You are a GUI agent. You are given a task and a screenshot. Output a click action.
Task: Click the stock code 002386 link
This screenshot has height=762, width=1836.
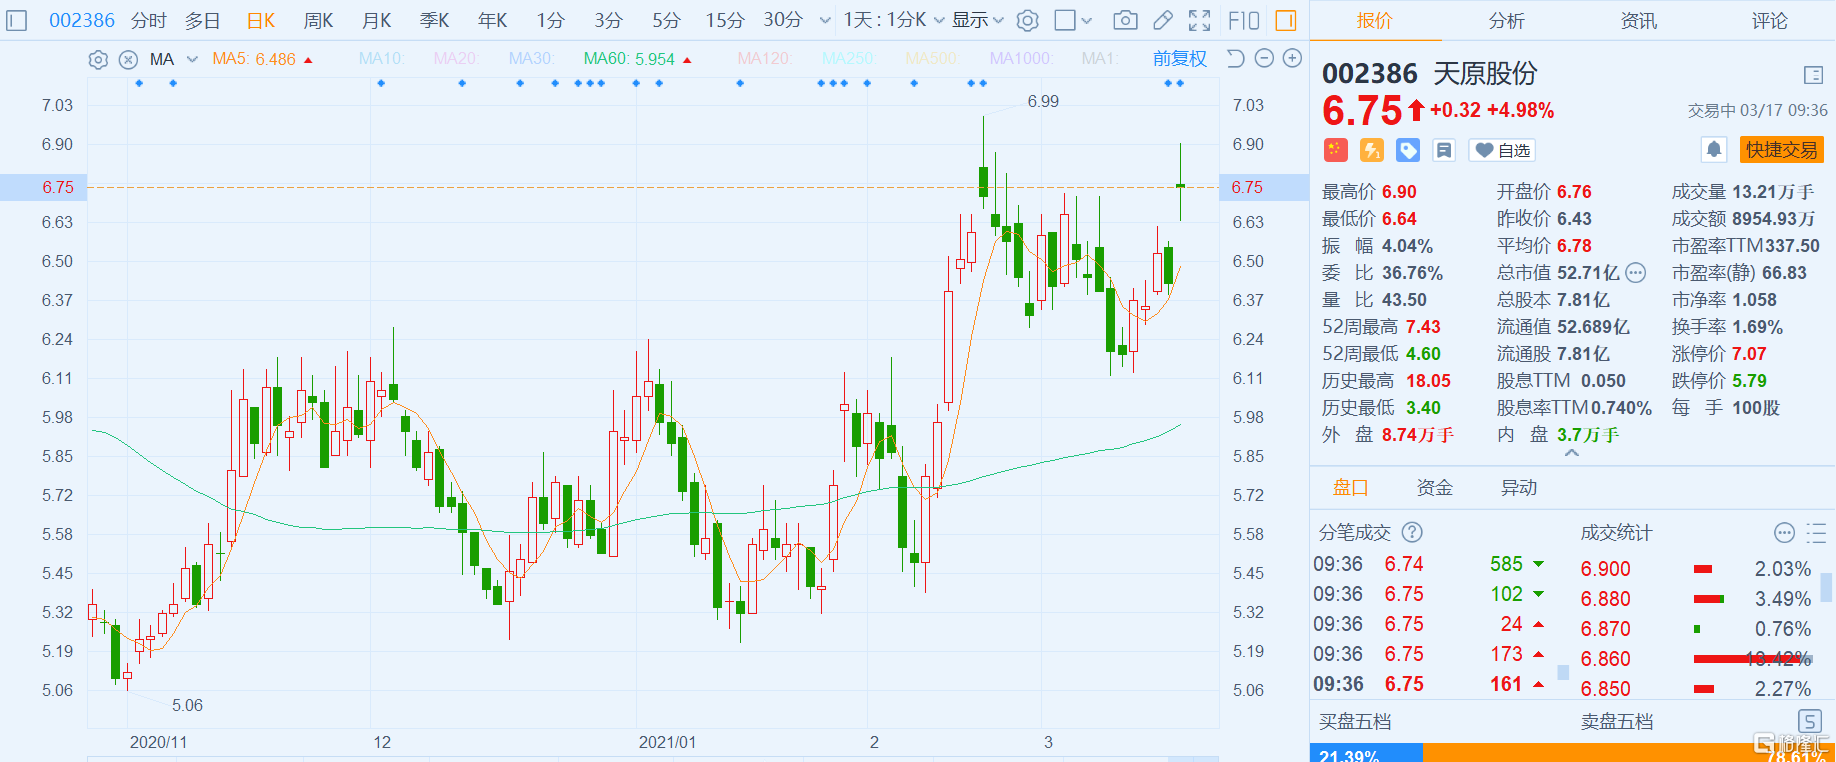82,20
